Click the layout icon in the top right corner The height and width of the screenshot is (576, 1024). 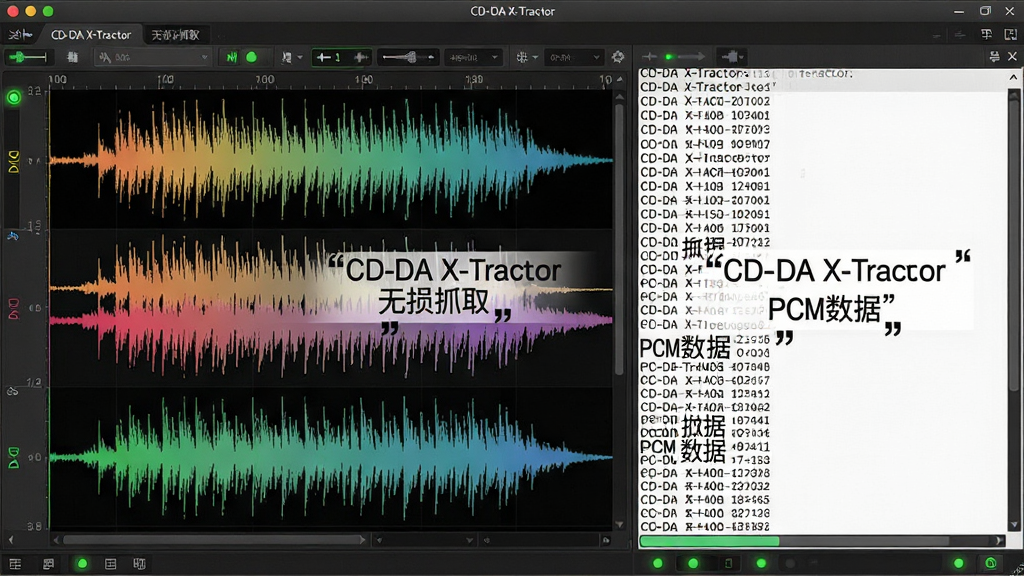(1010, 34)
